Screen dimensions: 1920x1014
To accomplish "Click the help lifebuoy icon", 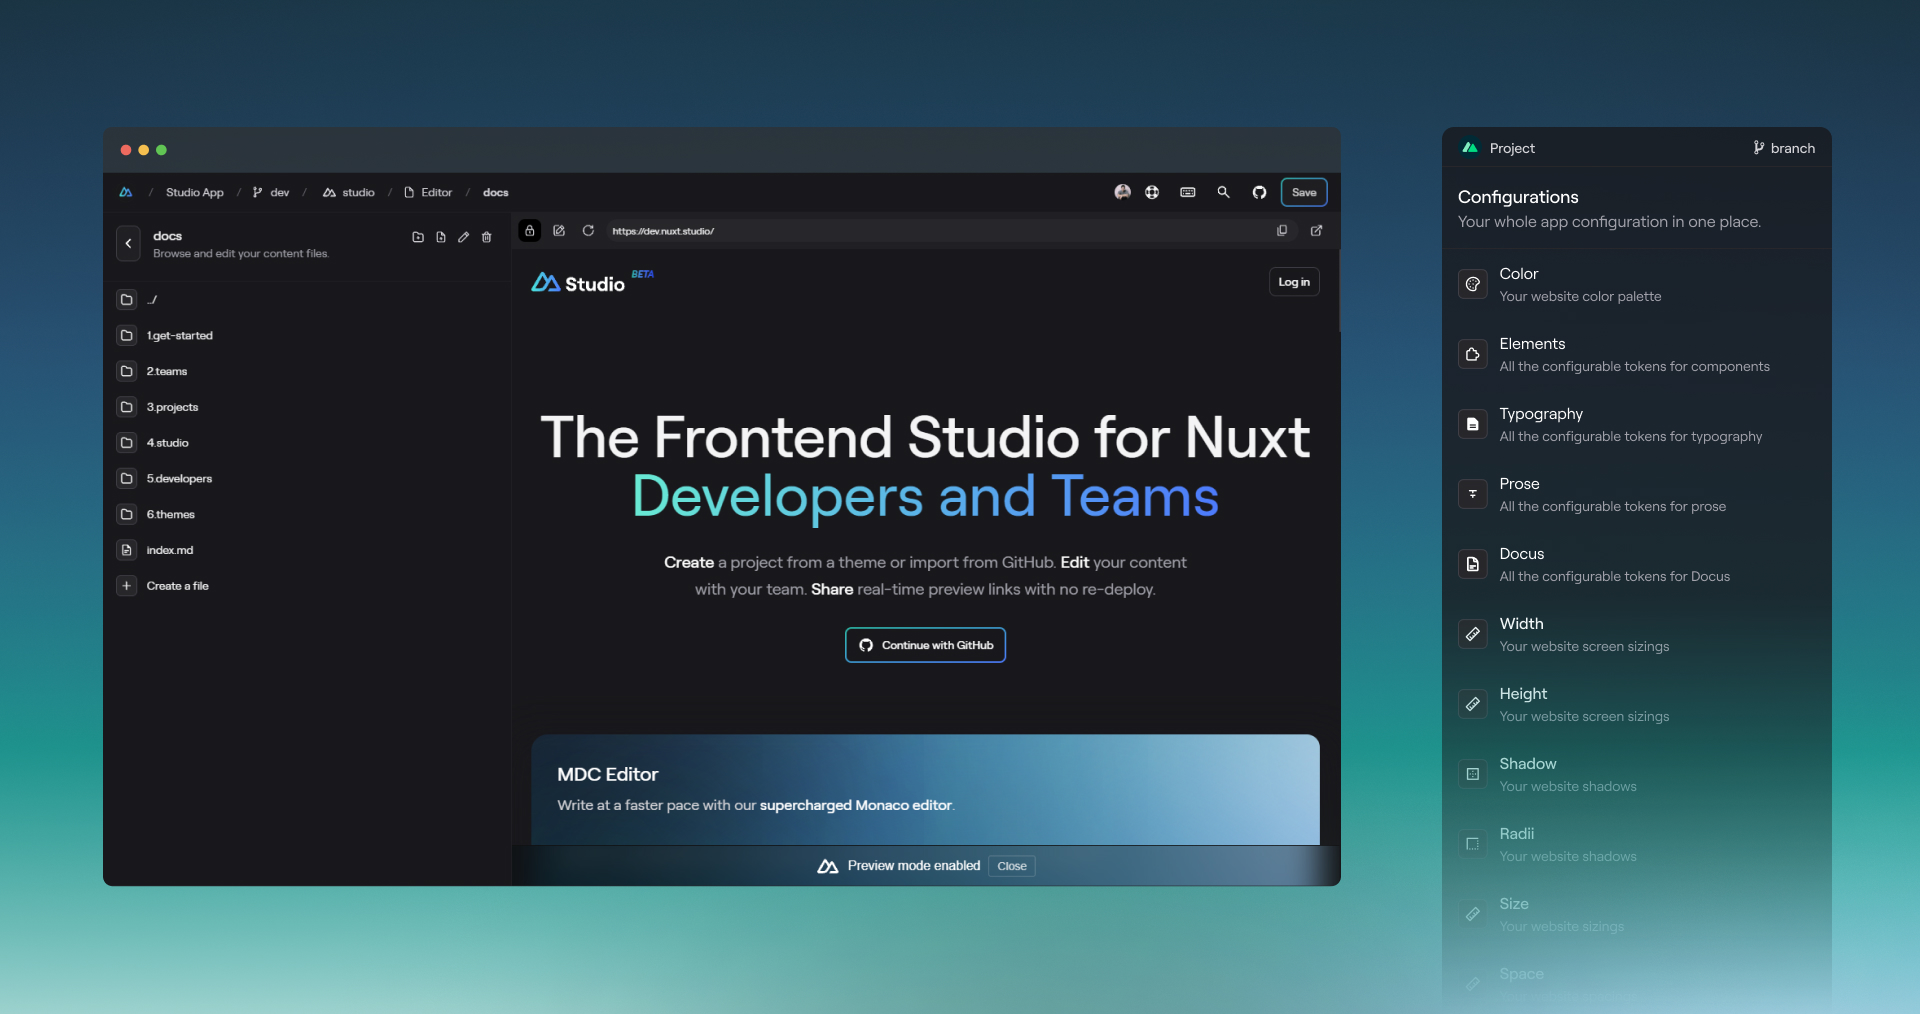I will click(x=1152, y=192).
